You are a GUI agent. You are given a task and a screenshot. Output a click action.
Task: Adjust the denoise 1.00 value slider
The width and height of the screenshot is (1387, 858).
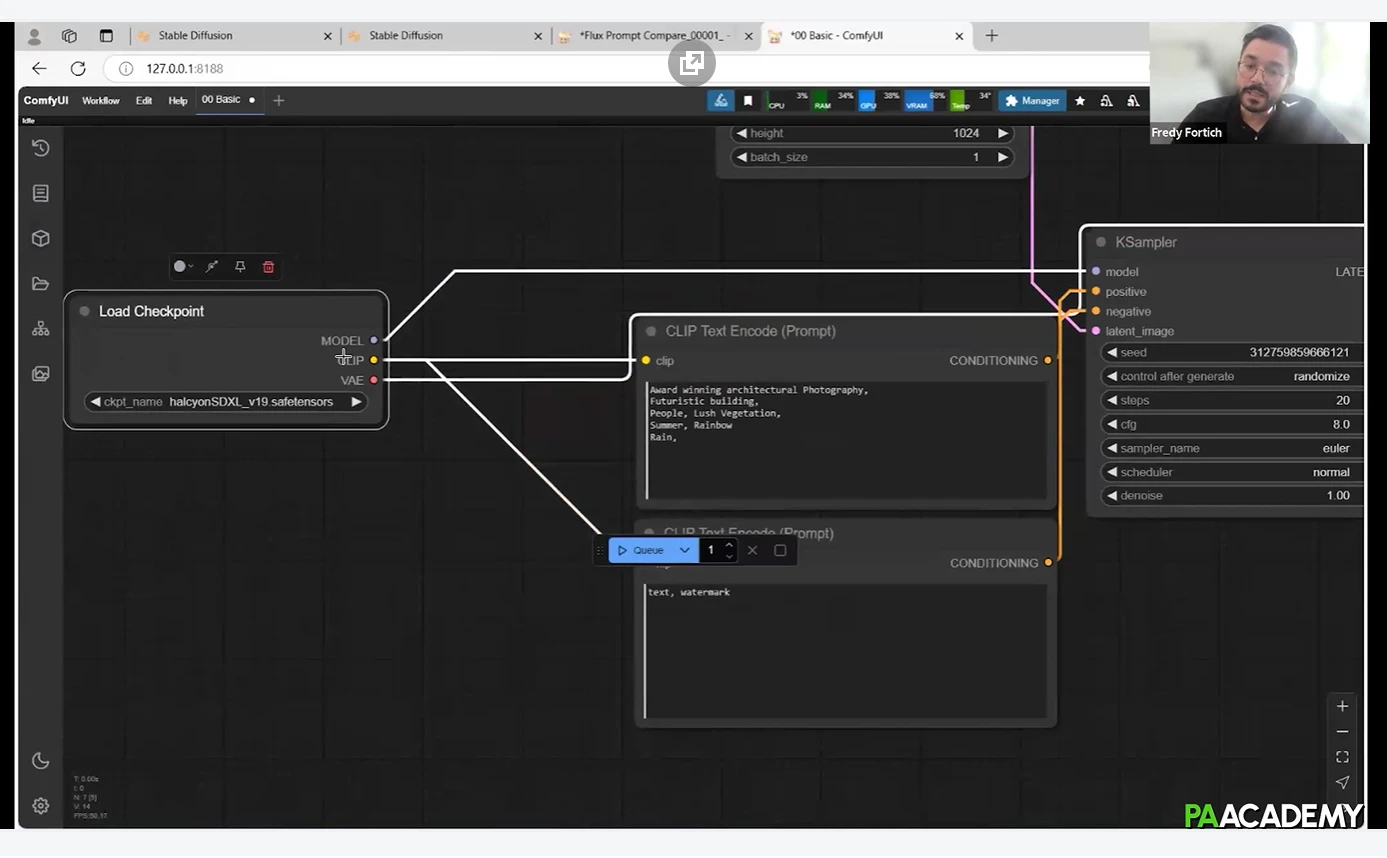[x=1232, y=496]
